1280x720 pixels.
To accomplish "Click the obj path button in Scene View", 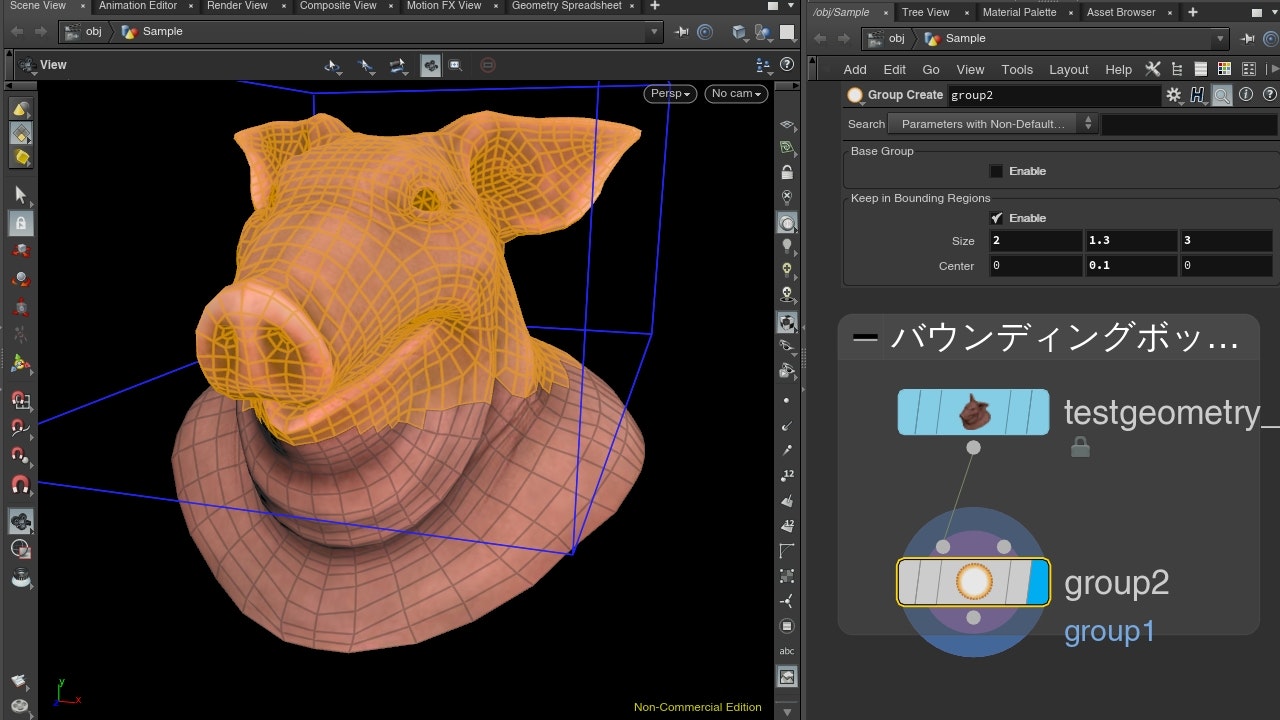I will click(84, 32).
